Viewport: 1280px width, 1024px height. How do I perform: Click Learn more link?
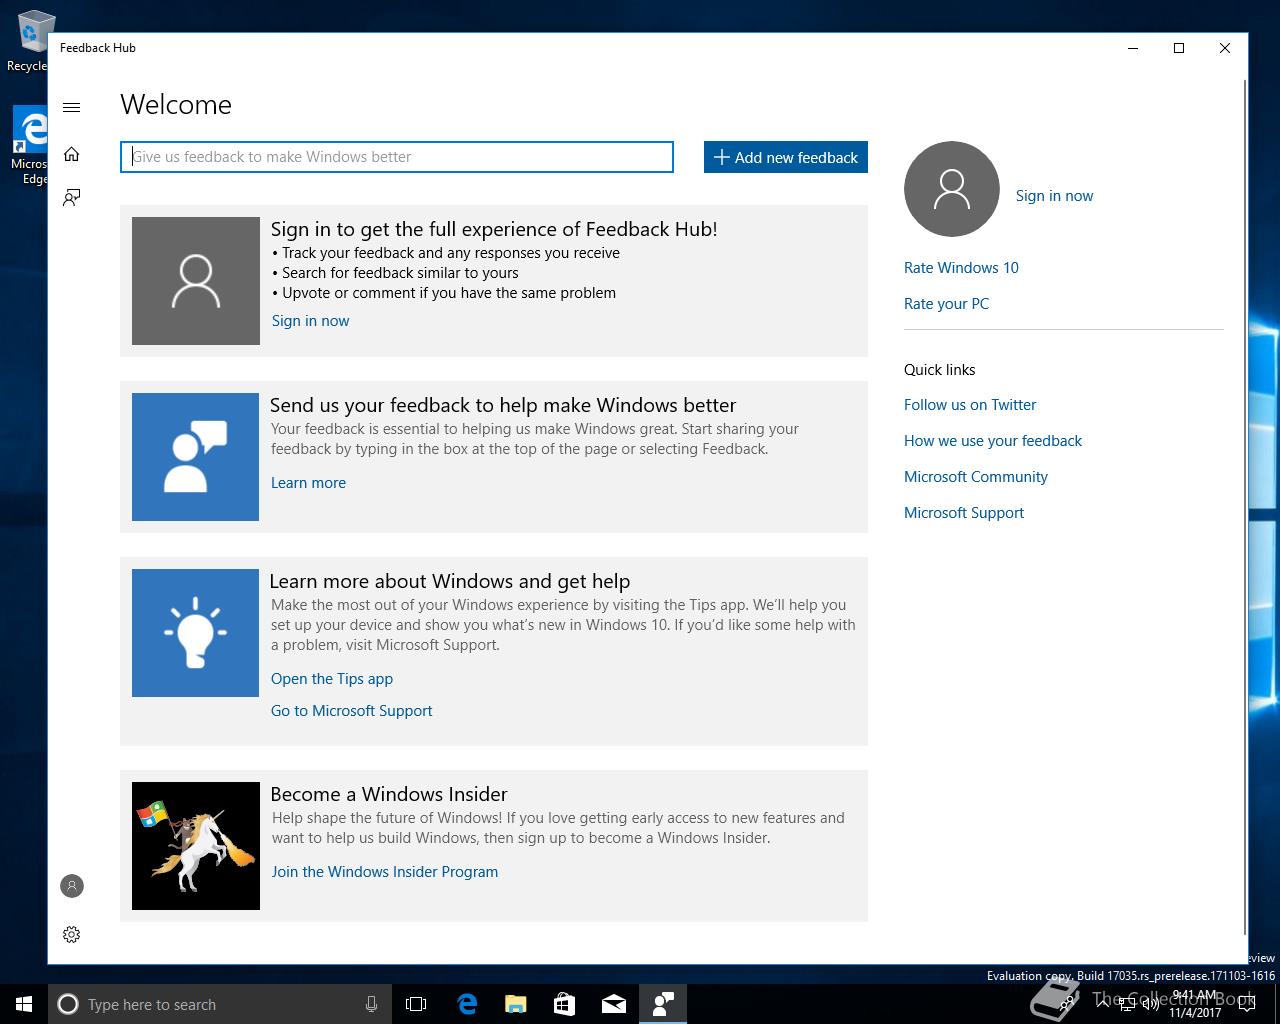(x=308, y=483)
